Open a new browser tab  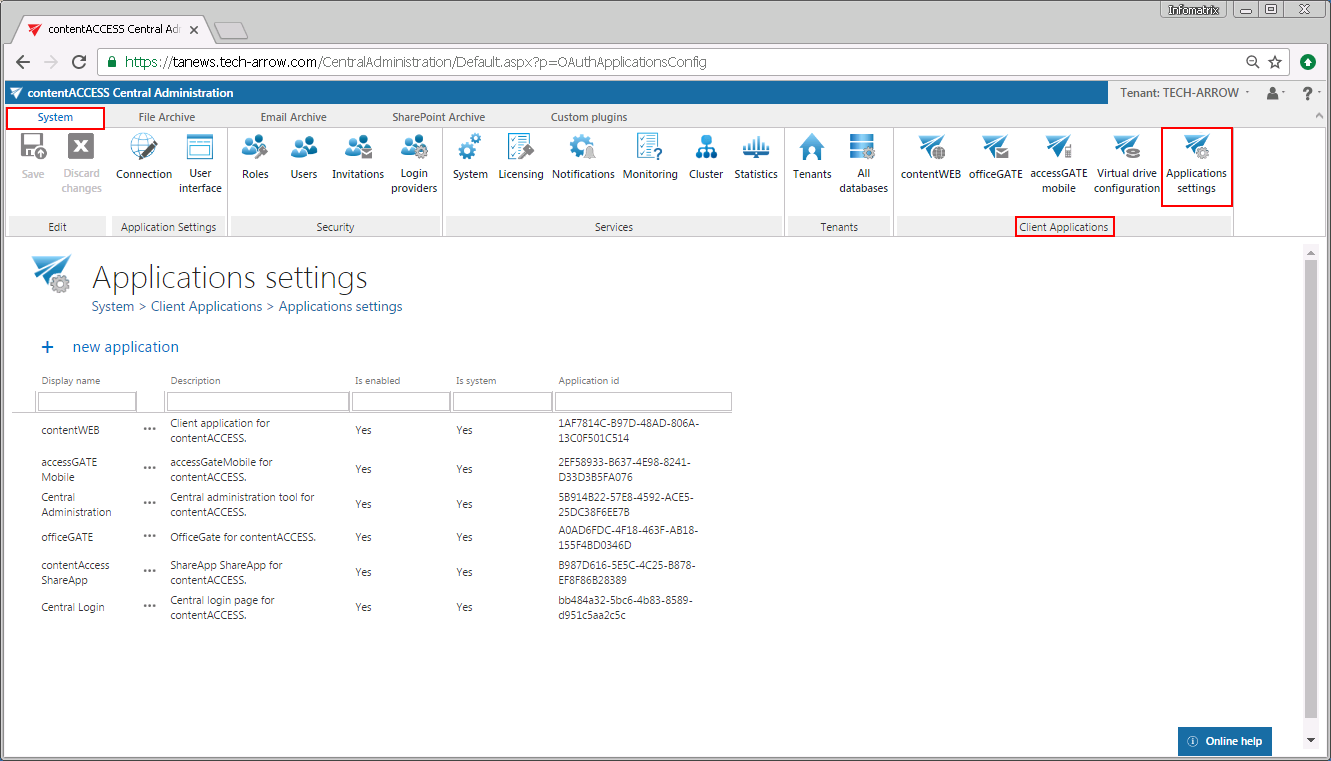pos(231,30)
